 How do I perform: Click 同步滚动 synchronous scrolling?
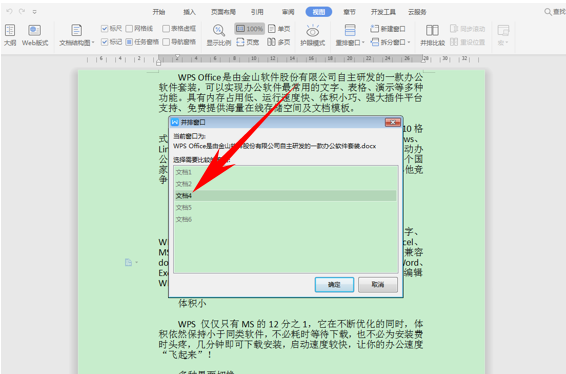(x=467, y=29)
